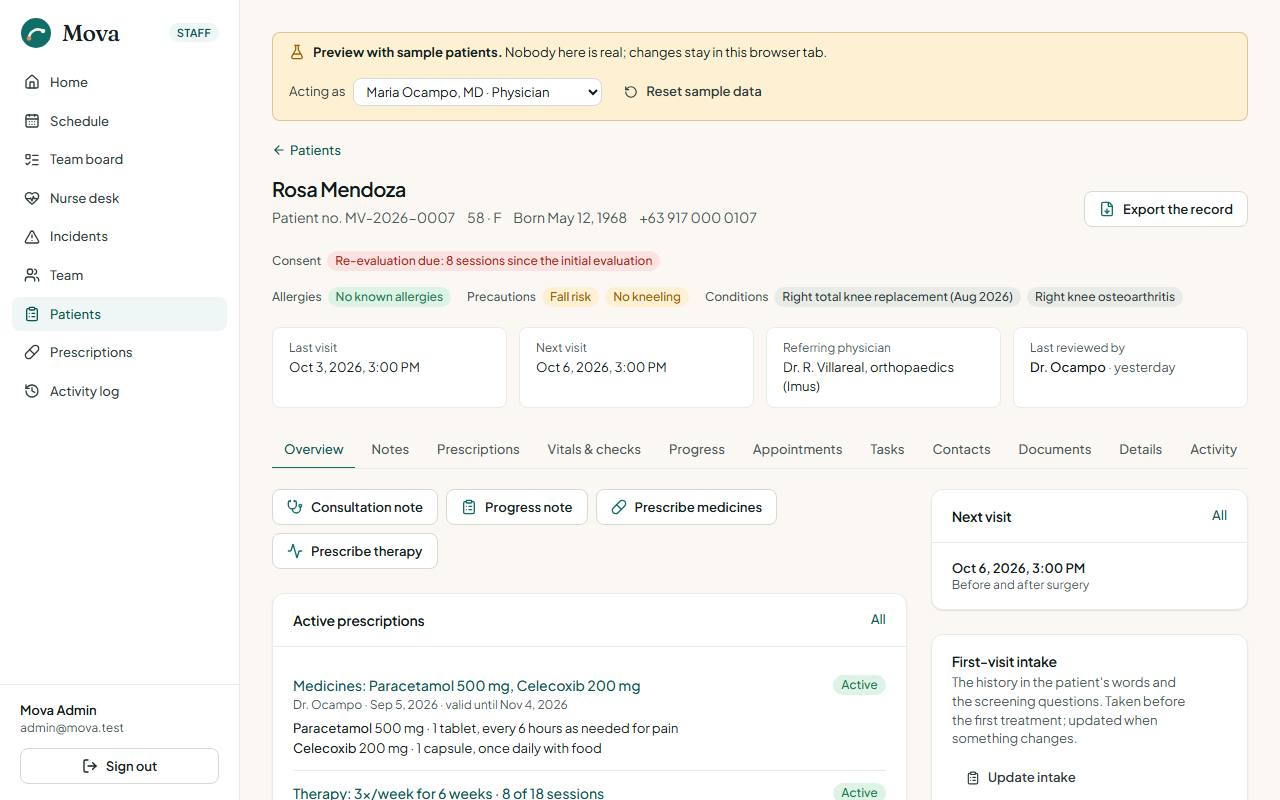Open the Therapy 3×/week for 6 weeks prescription

pos(448,793)
